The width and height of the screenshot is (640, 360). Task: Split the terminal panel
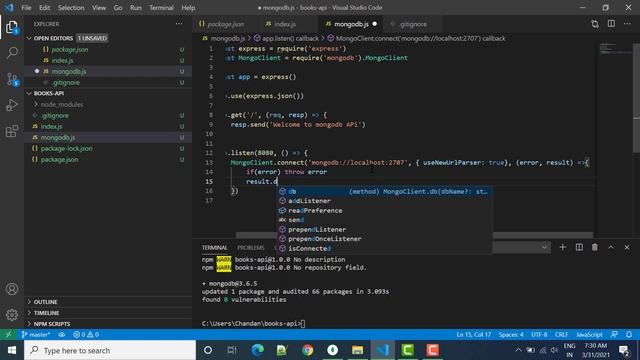579,247
